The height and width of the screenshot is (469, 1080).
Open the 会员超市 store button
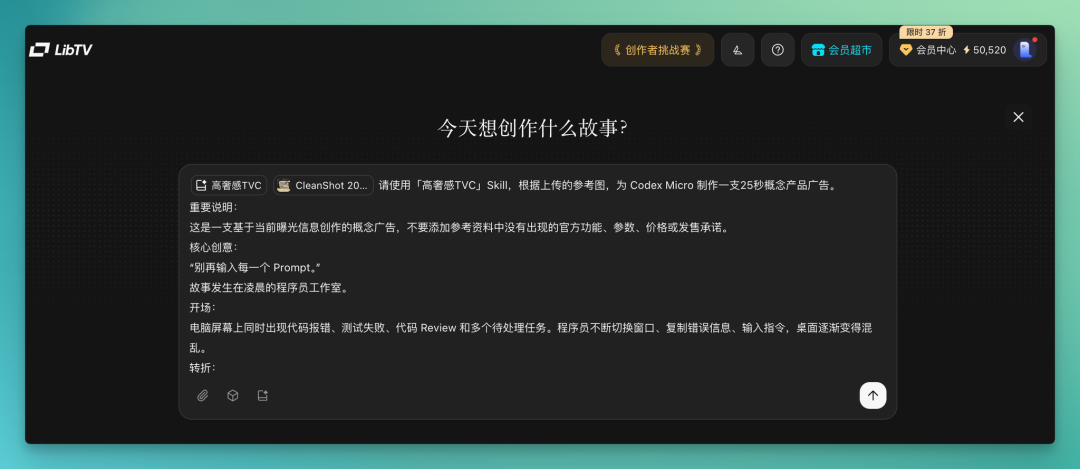pyautogui.click(x=841, y=50)
